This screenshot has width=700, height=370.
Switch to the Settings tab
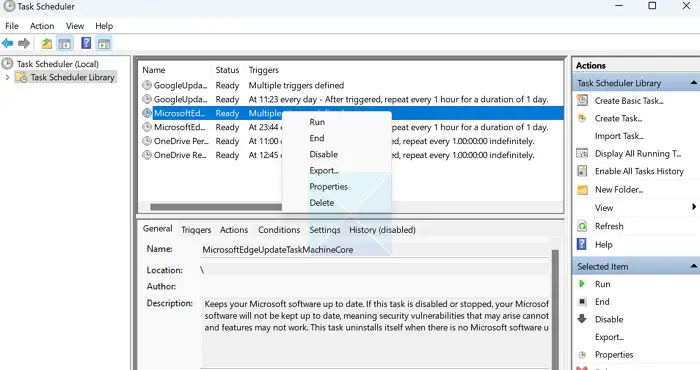[325, 230]
